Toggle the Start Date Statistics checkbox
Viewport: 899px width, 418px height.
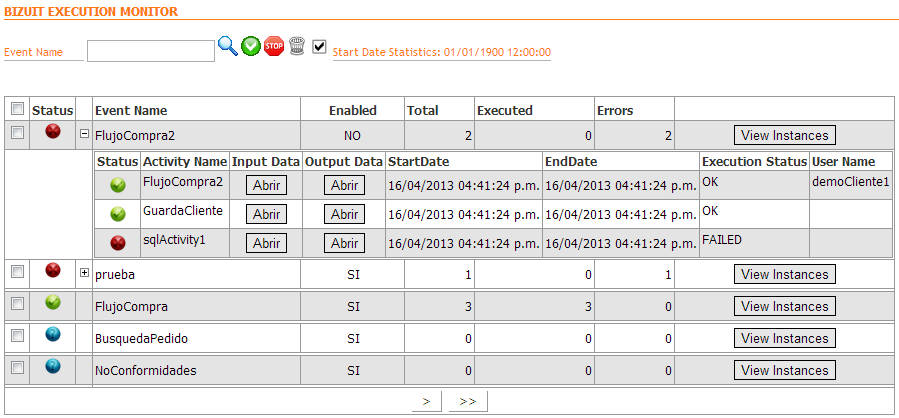coord(319,46)
